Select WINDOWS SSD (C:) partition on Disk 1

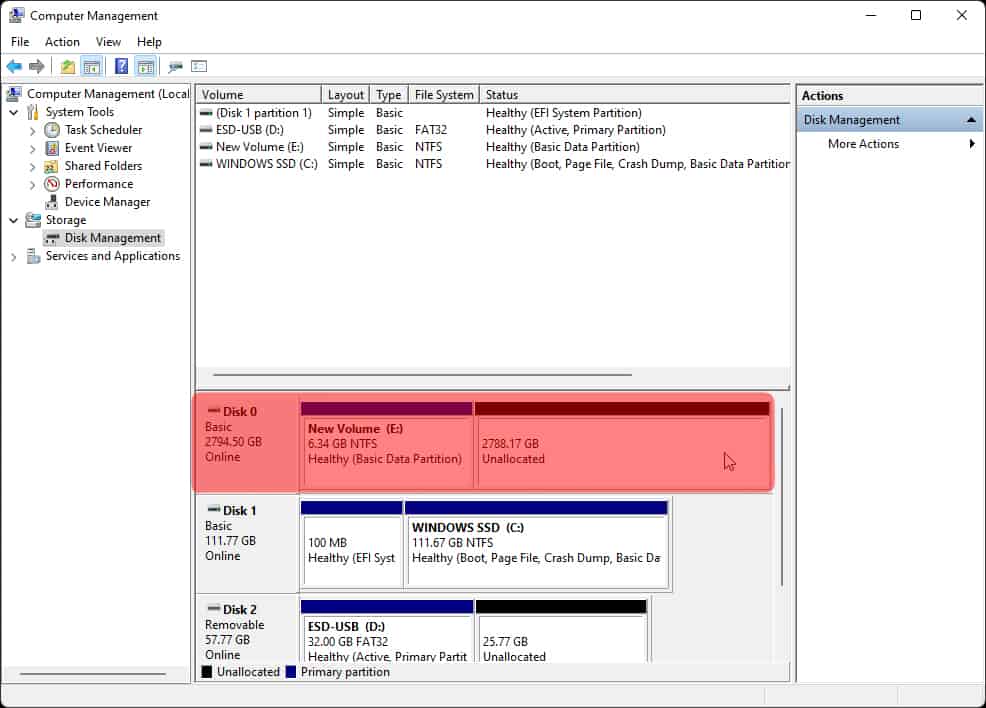(x=536, y=544)
